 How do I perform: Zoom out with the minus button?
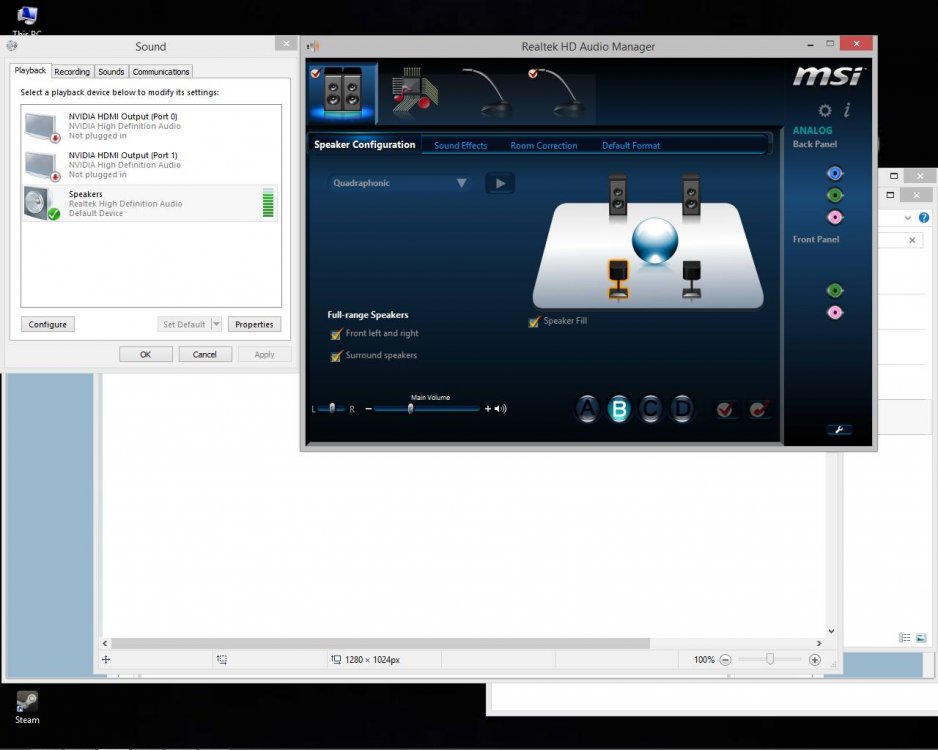(725, 660)
